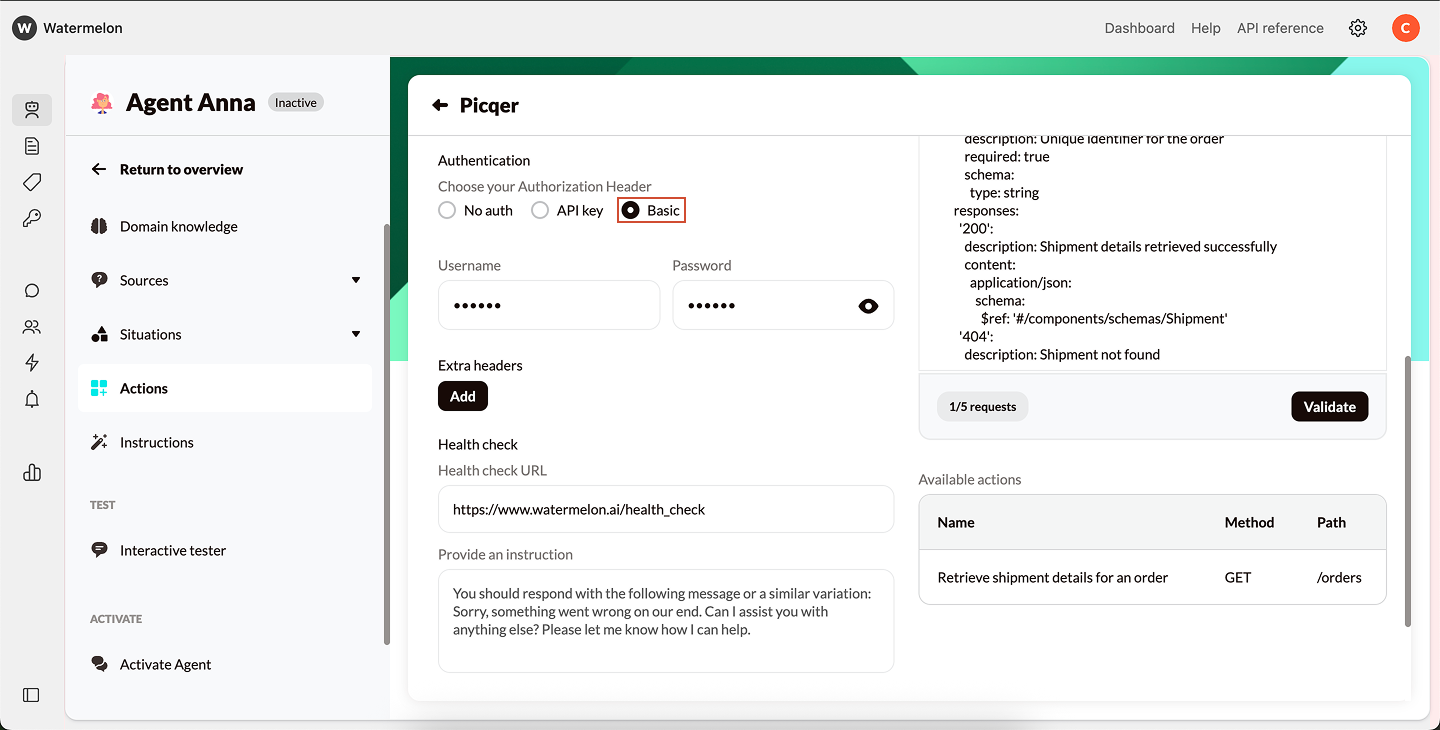Choose API key as authorization header
Screen dimensions: 1440x730
[x=540, y=210]
